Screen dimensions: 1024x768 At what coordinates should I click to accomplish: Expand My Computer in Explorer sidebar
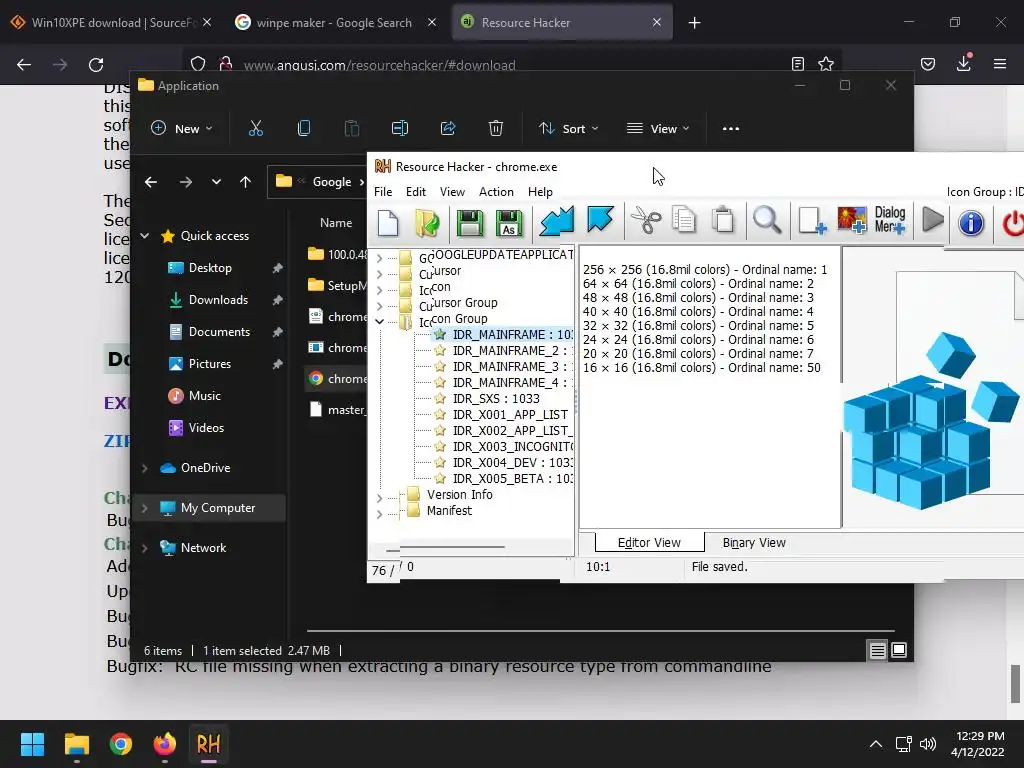coord(144,508)
